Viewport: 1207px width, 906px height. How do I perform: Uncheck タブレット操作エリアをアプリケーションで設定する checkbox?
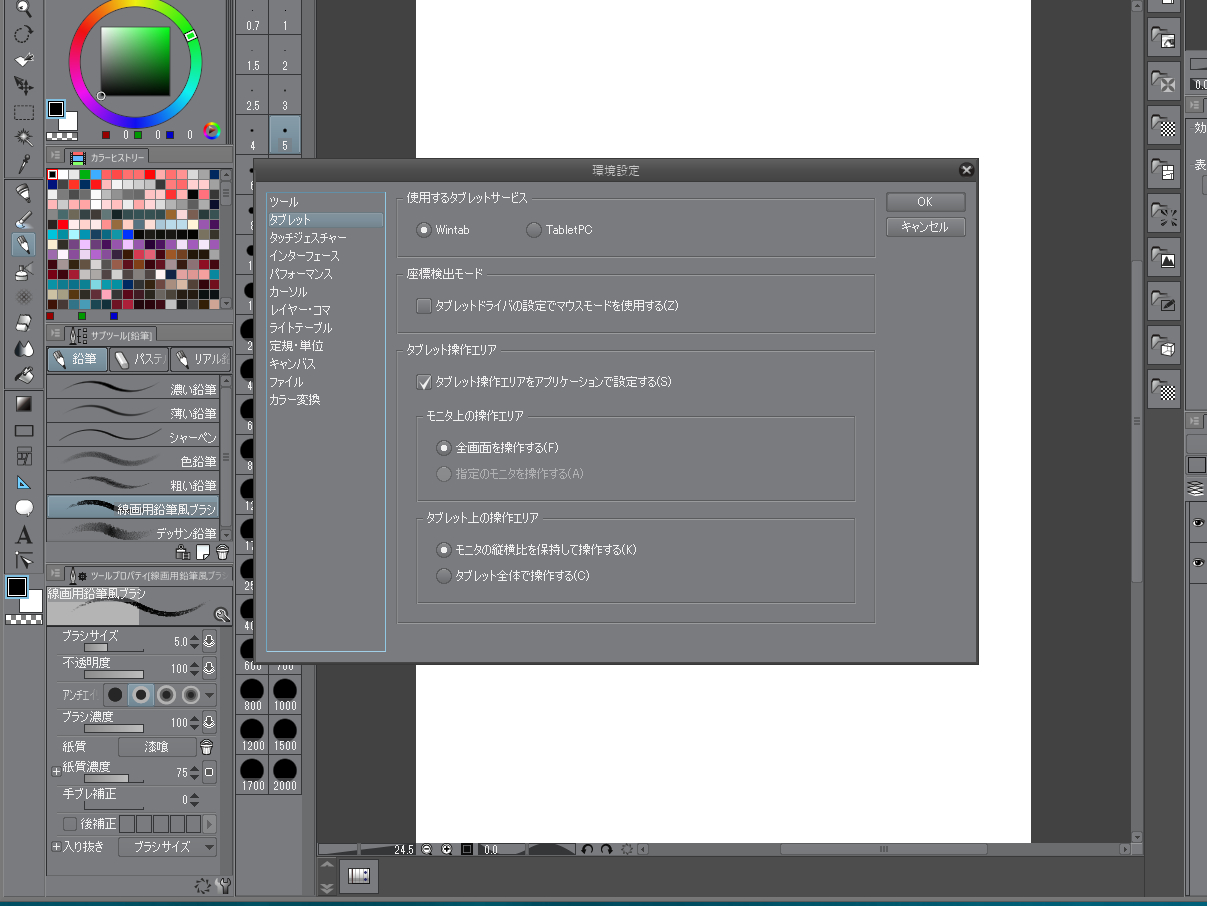tap(424, 381)
